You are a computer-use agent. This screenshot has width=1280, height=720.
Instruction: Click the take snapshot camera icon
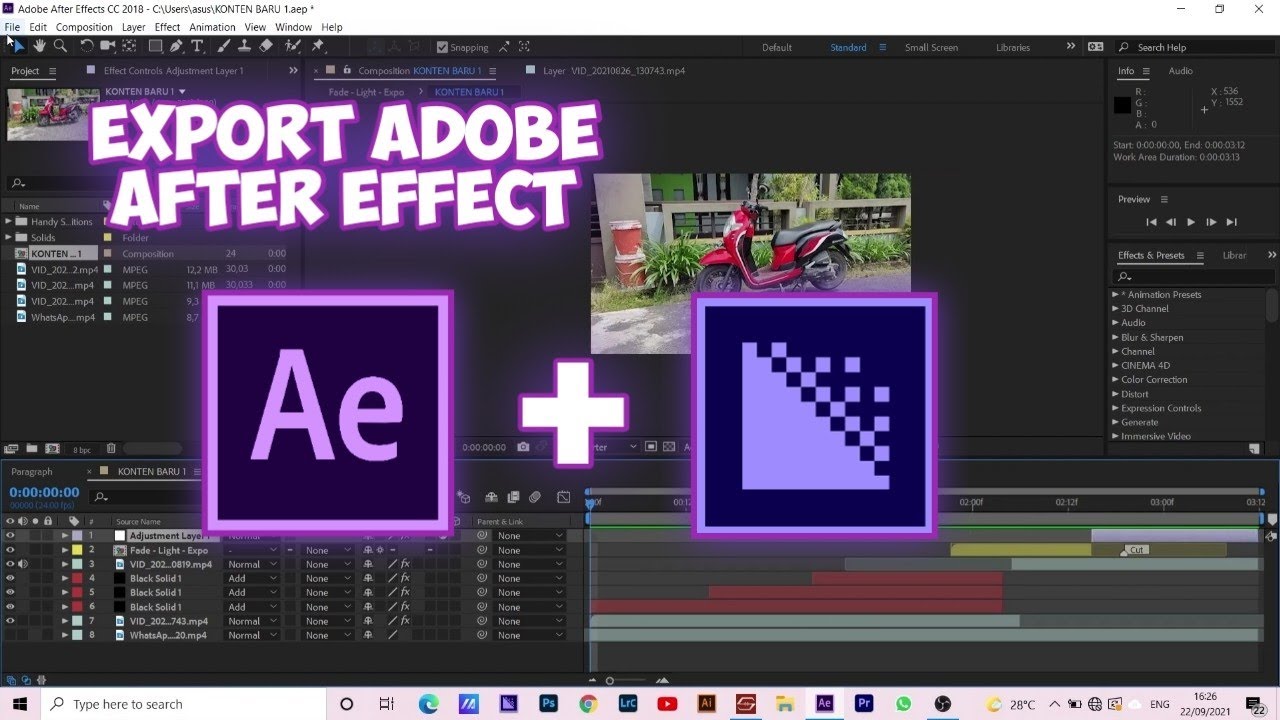click(x=523, y=448)
